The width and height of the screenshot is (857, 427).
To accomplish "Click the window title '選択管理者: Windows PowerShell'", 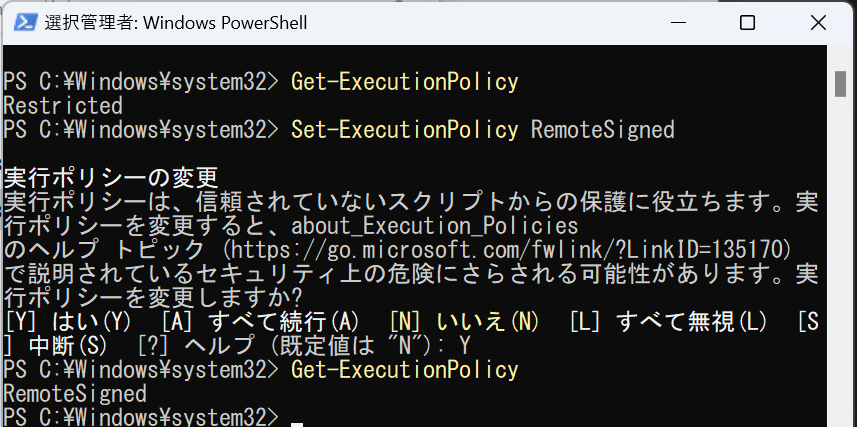I will [175, 23].
